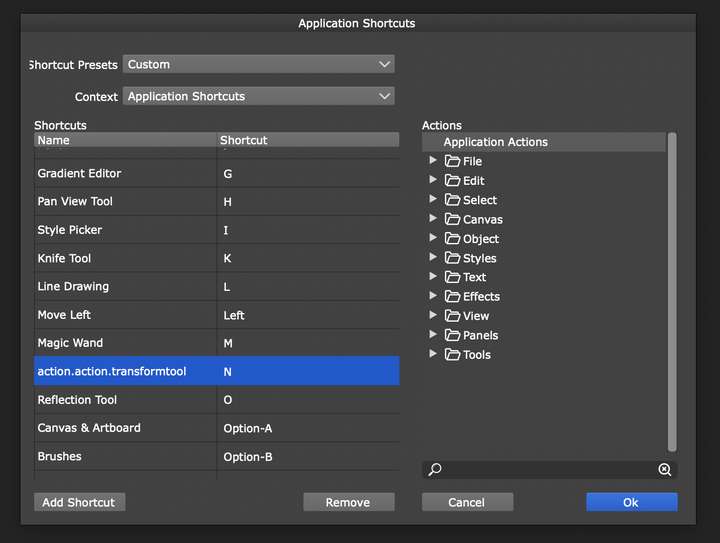Click the Text folder icon
The image size is (720, 543).
452,277
